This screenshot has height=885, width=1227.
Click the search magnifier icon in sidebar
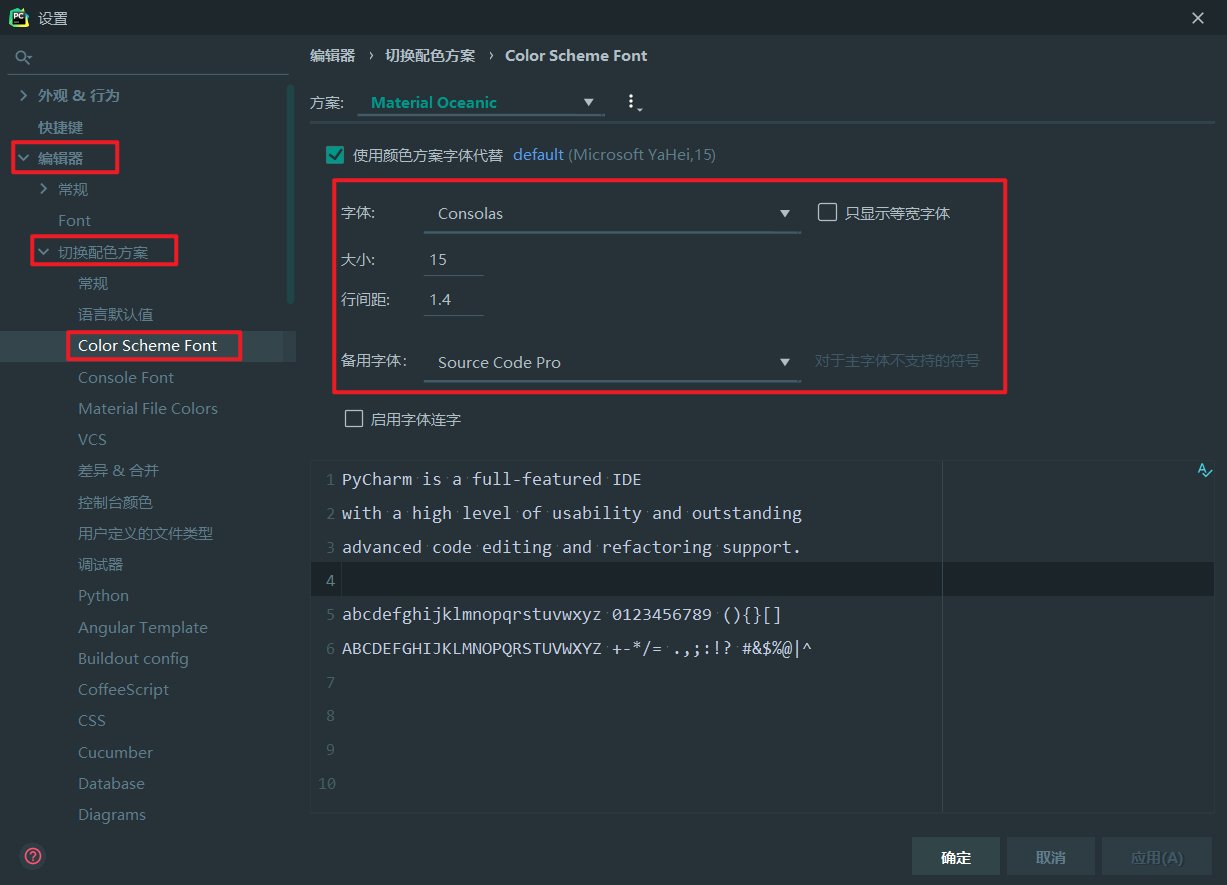pyautogui.click(x=23, y=58)
